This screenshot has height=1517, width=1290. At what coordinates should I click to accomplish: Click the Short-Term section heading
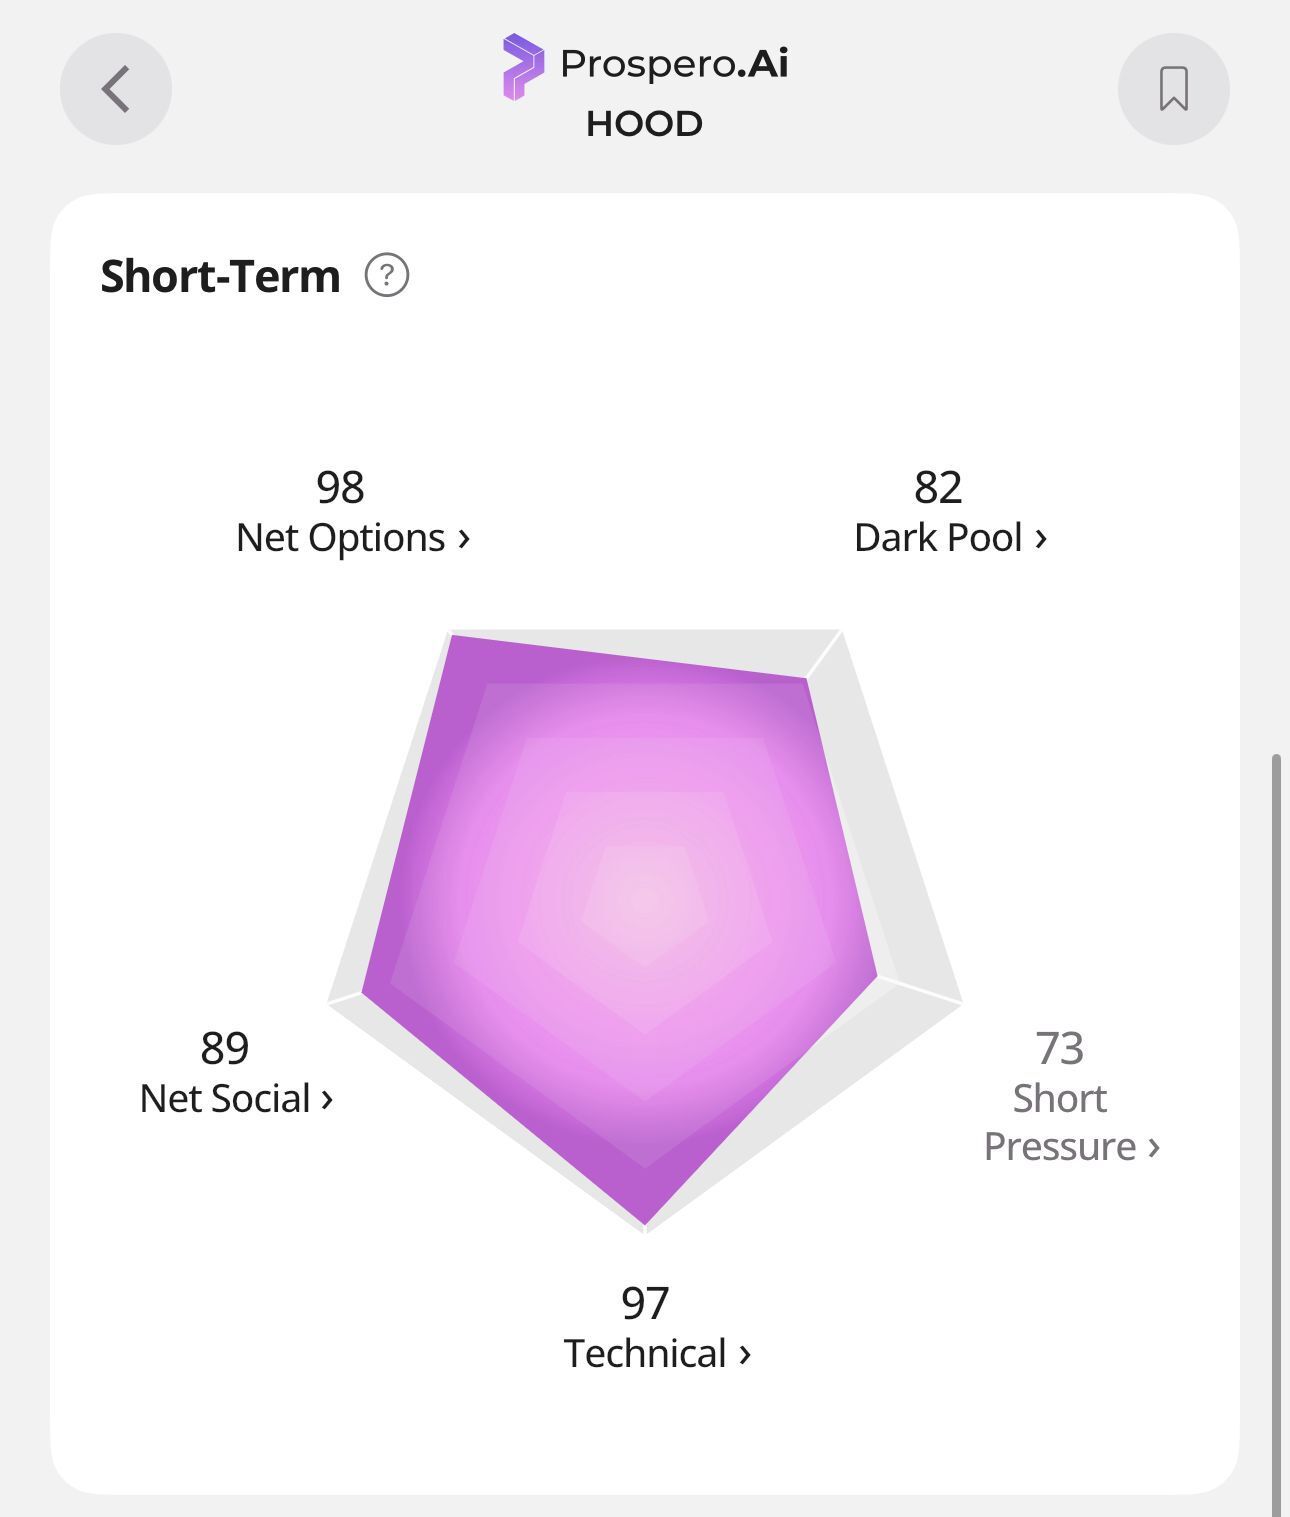[x=221, y=276]
